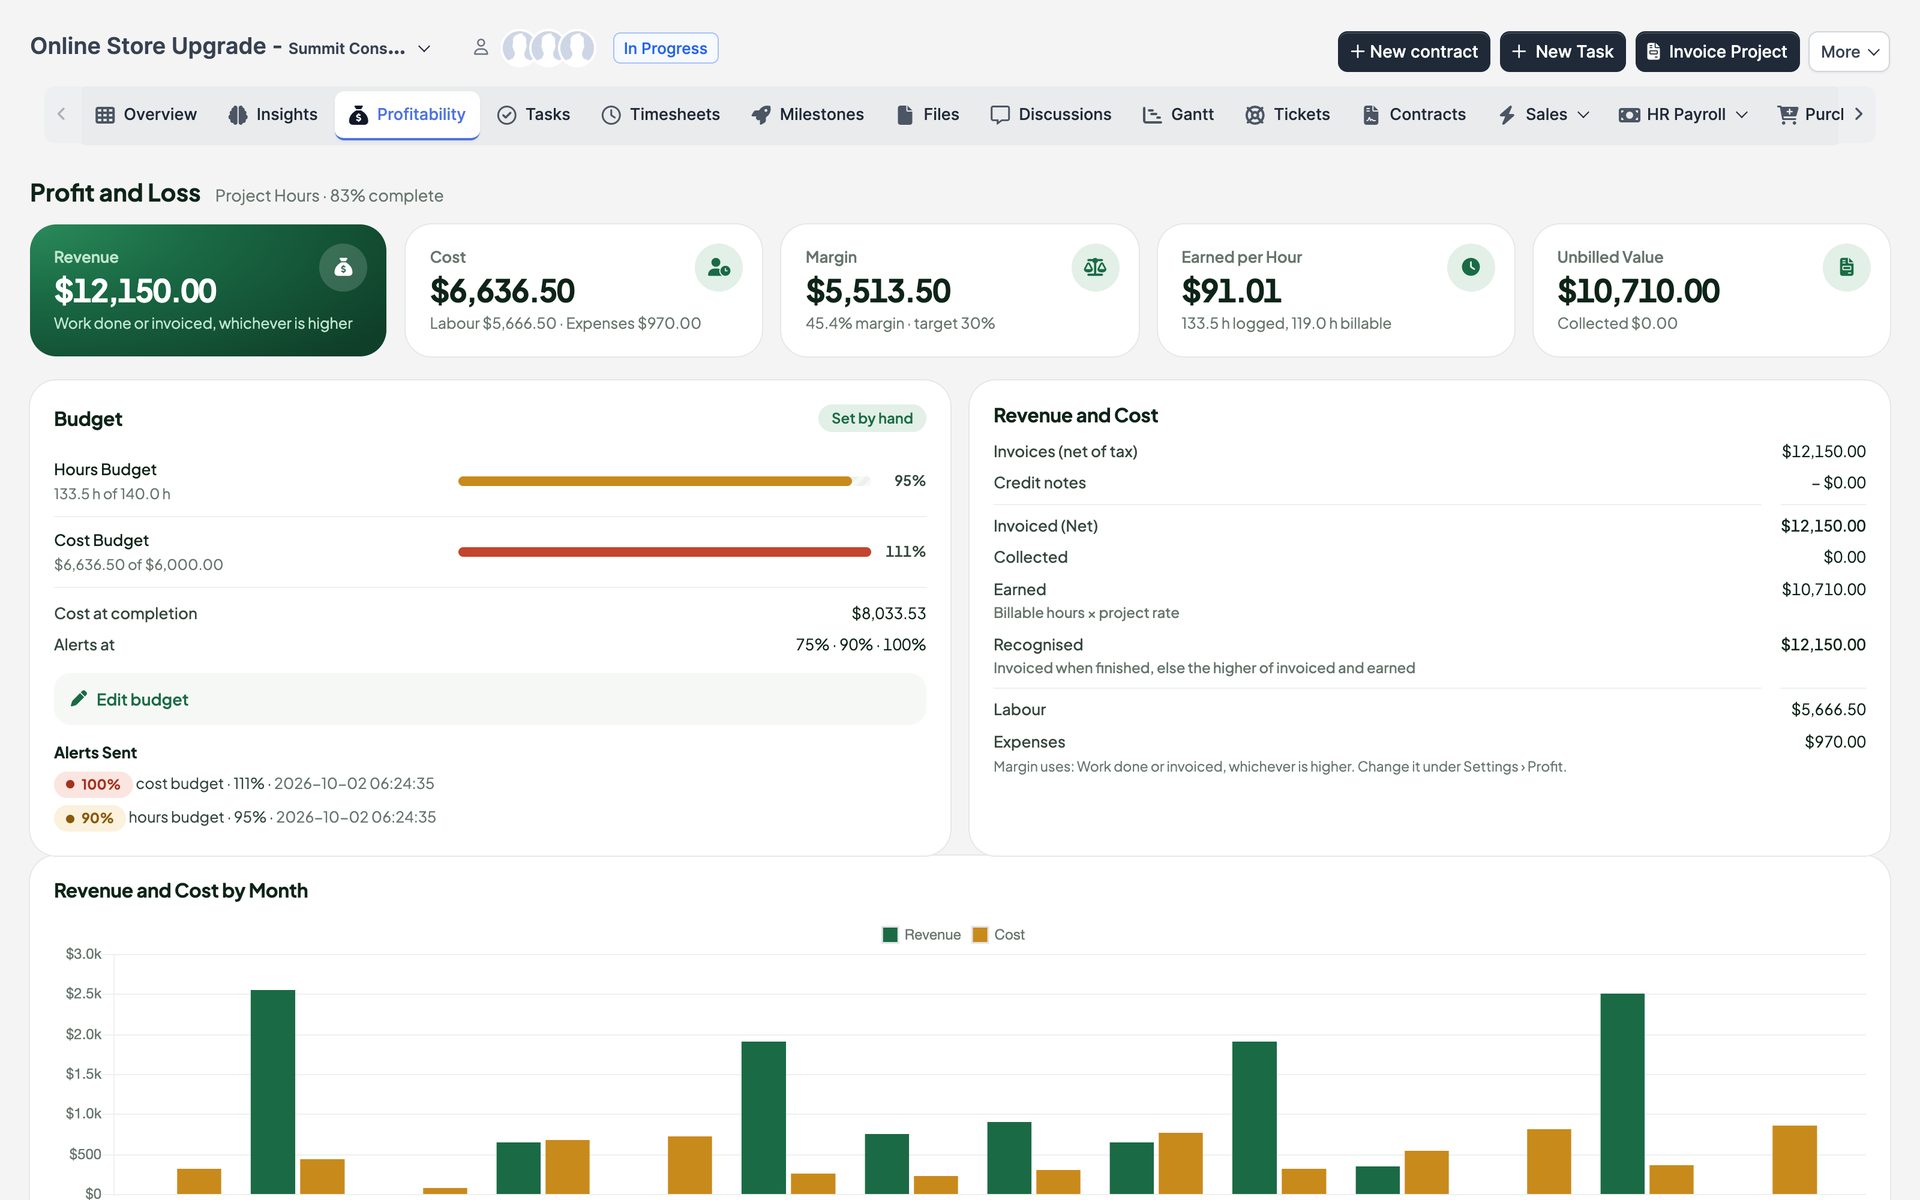Click the Timesheets tab clock icon
Screen dimensions: 1920x1200
[x=611, y=115]
